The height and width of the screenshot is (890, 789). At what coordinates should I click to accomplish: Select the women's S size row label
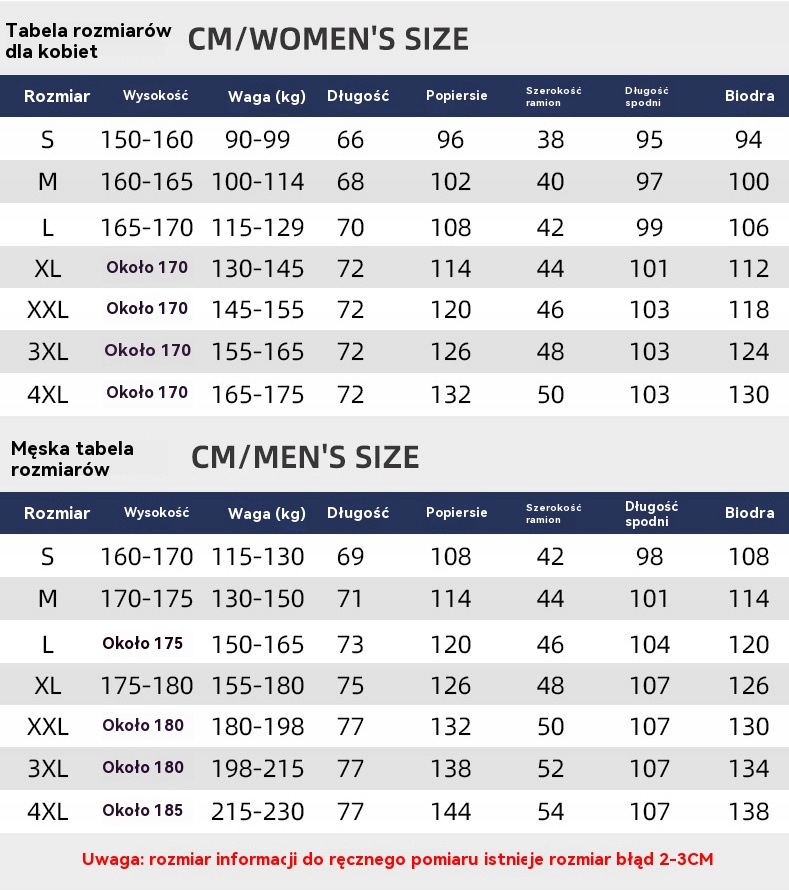click(47, 140)
